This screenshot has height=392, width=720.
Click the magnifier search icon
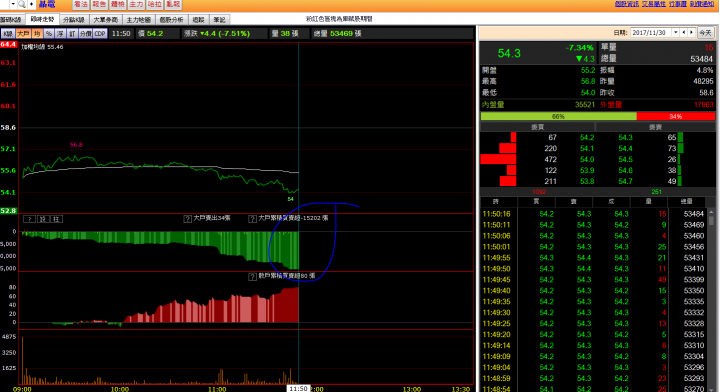[22, 4]
